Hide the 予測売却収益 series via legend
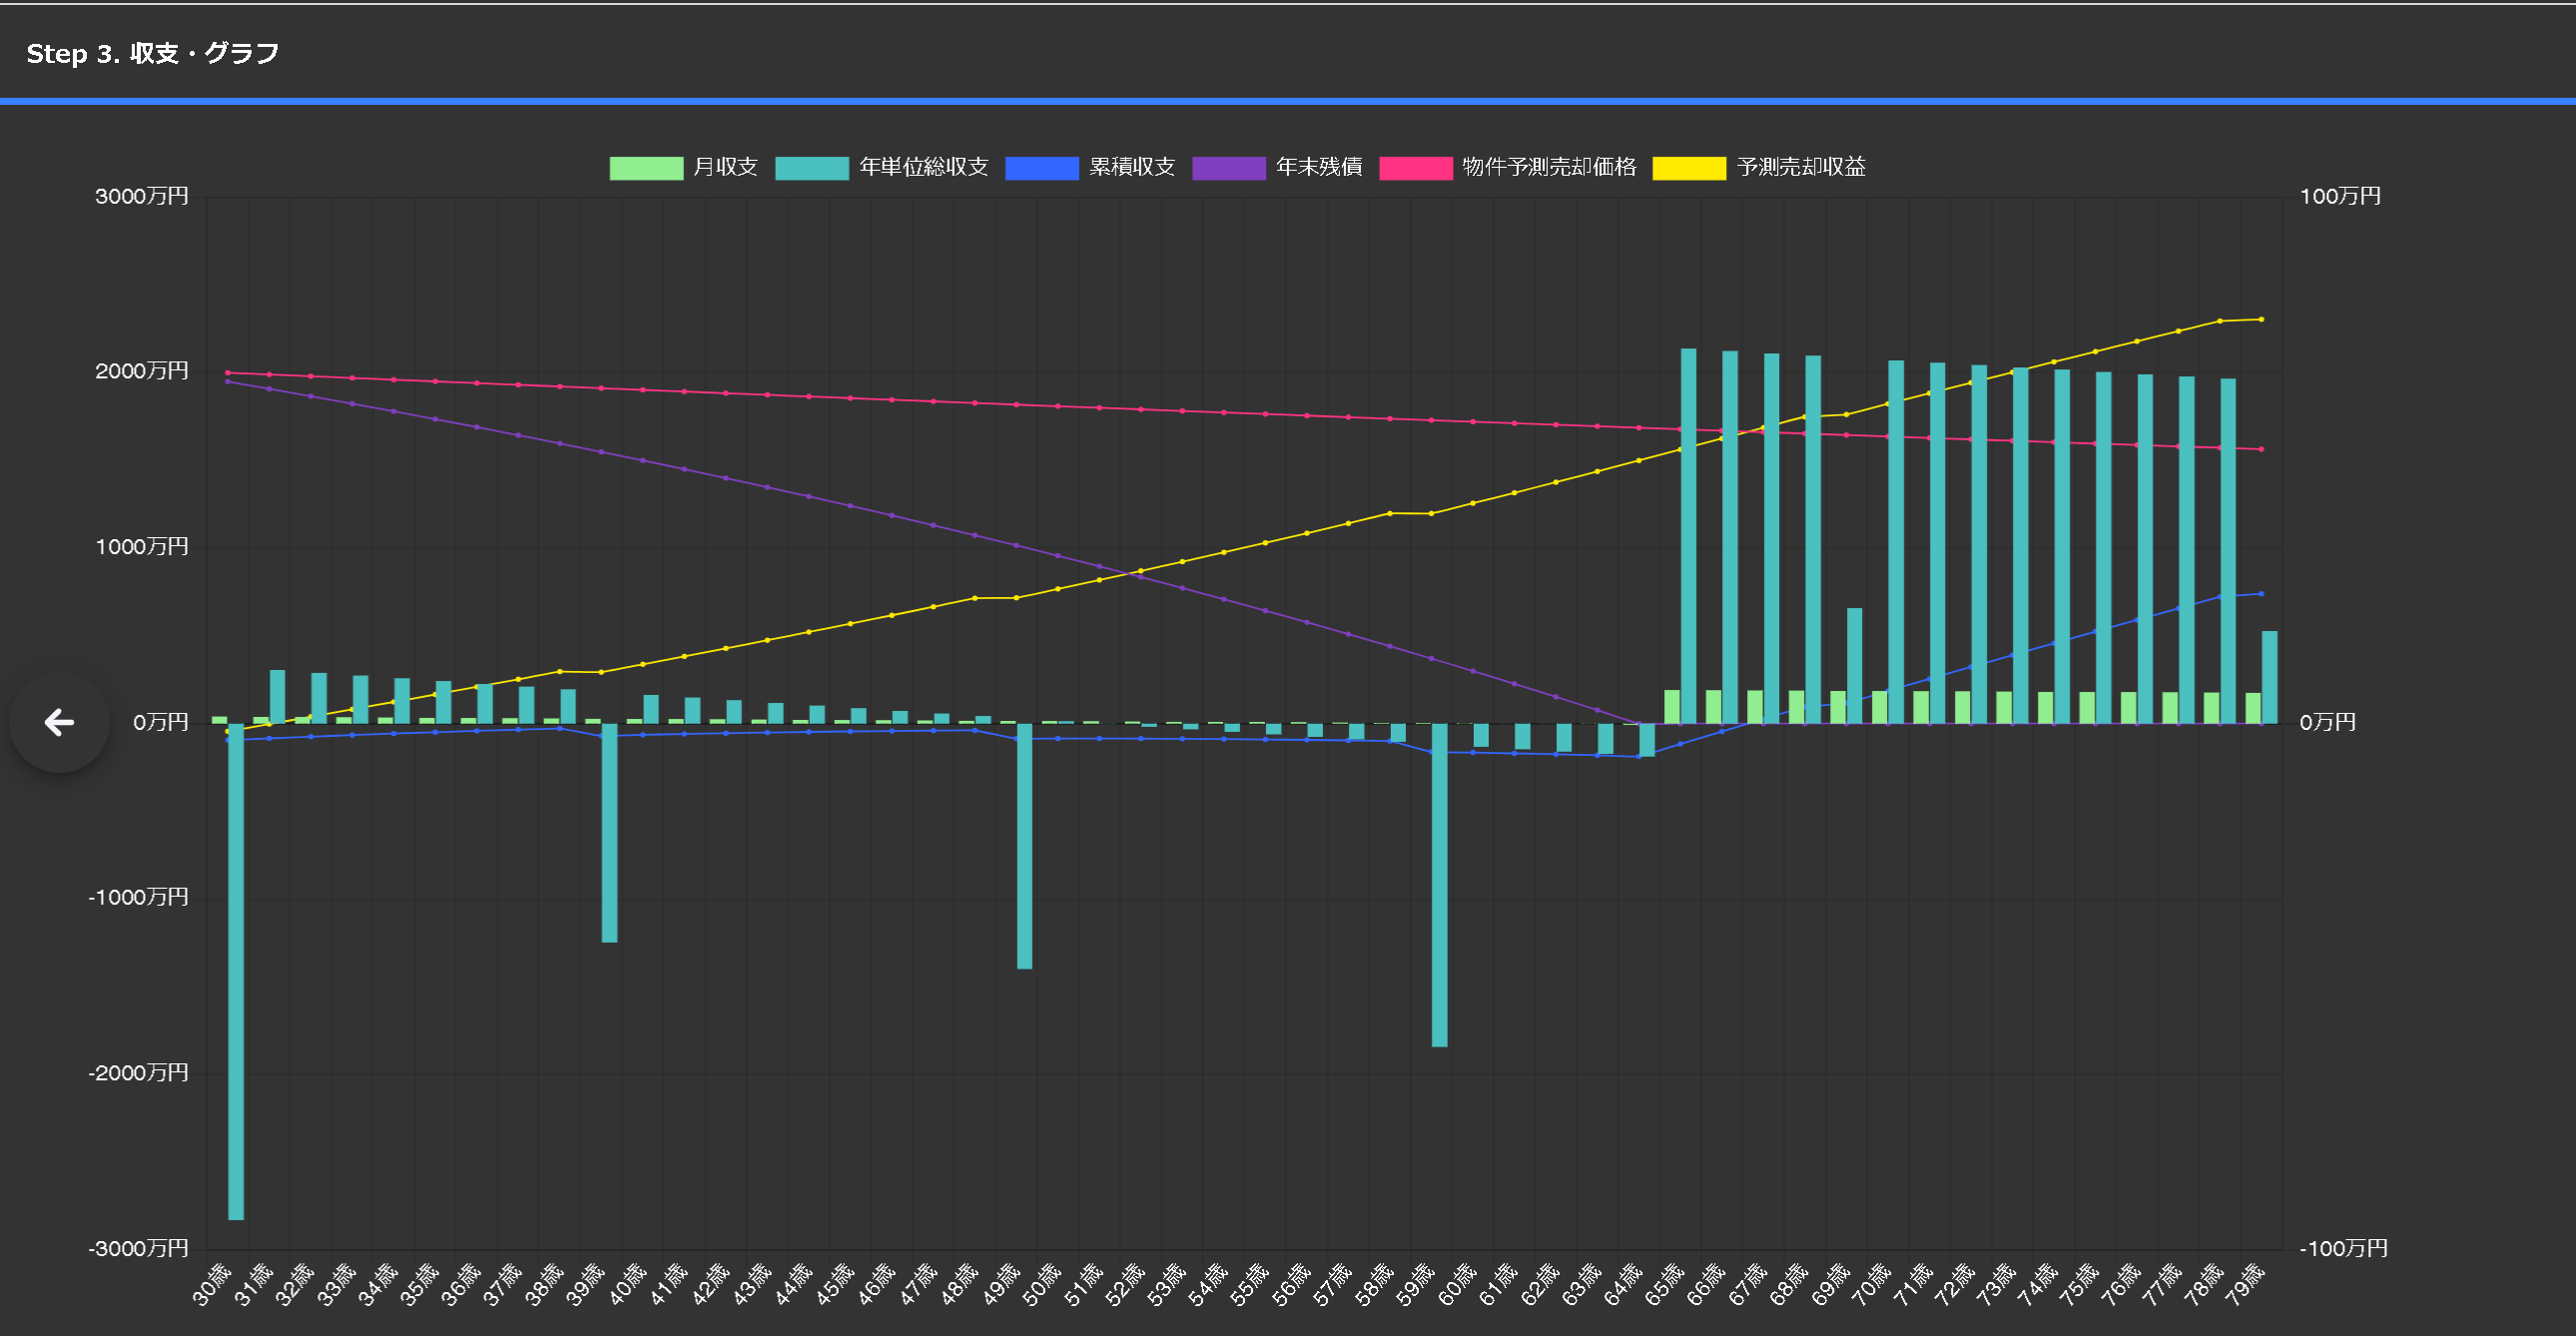The height and width of the screenshot is (1336, 2576). click(x=1800, y=167)
